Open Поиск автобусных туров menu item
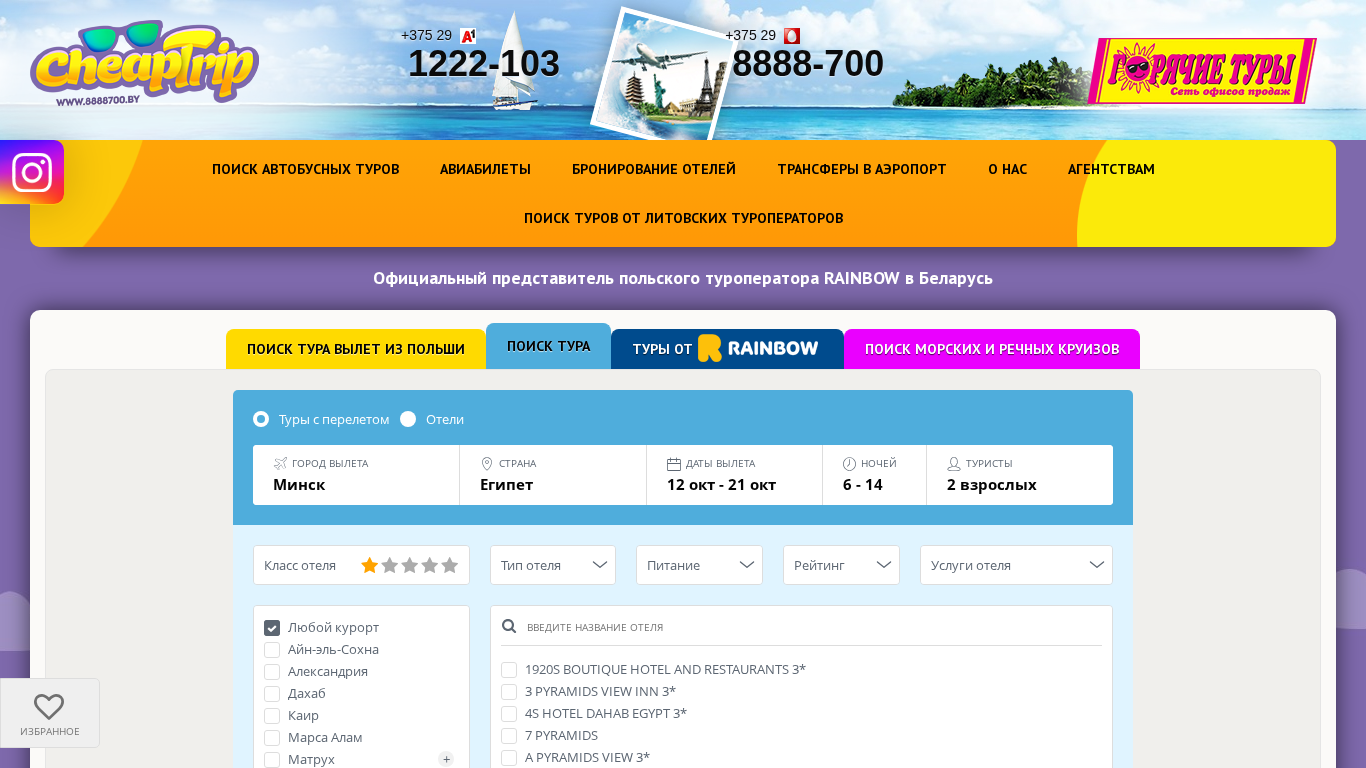This screenshot has height=768, width=1366. coord(306,169)
